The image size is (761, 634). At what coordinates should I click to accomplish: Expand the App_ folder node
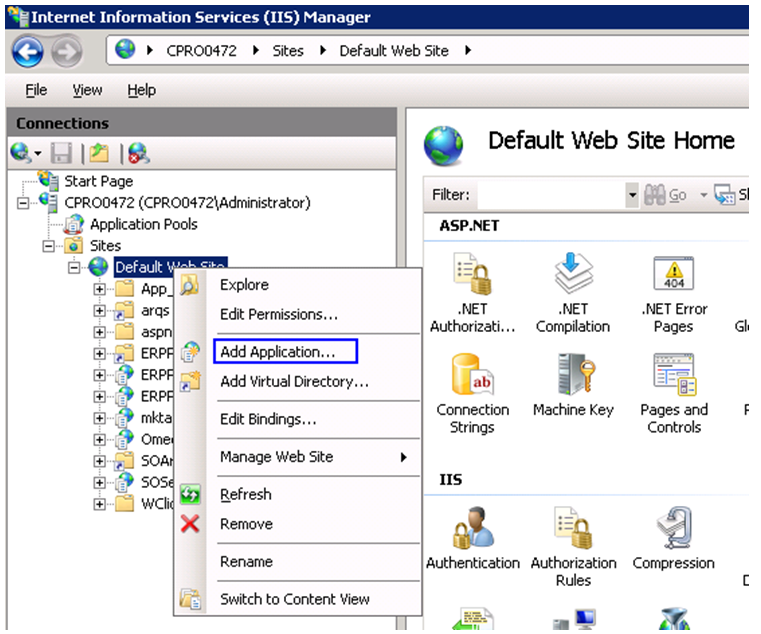click(x=99, y=289)
